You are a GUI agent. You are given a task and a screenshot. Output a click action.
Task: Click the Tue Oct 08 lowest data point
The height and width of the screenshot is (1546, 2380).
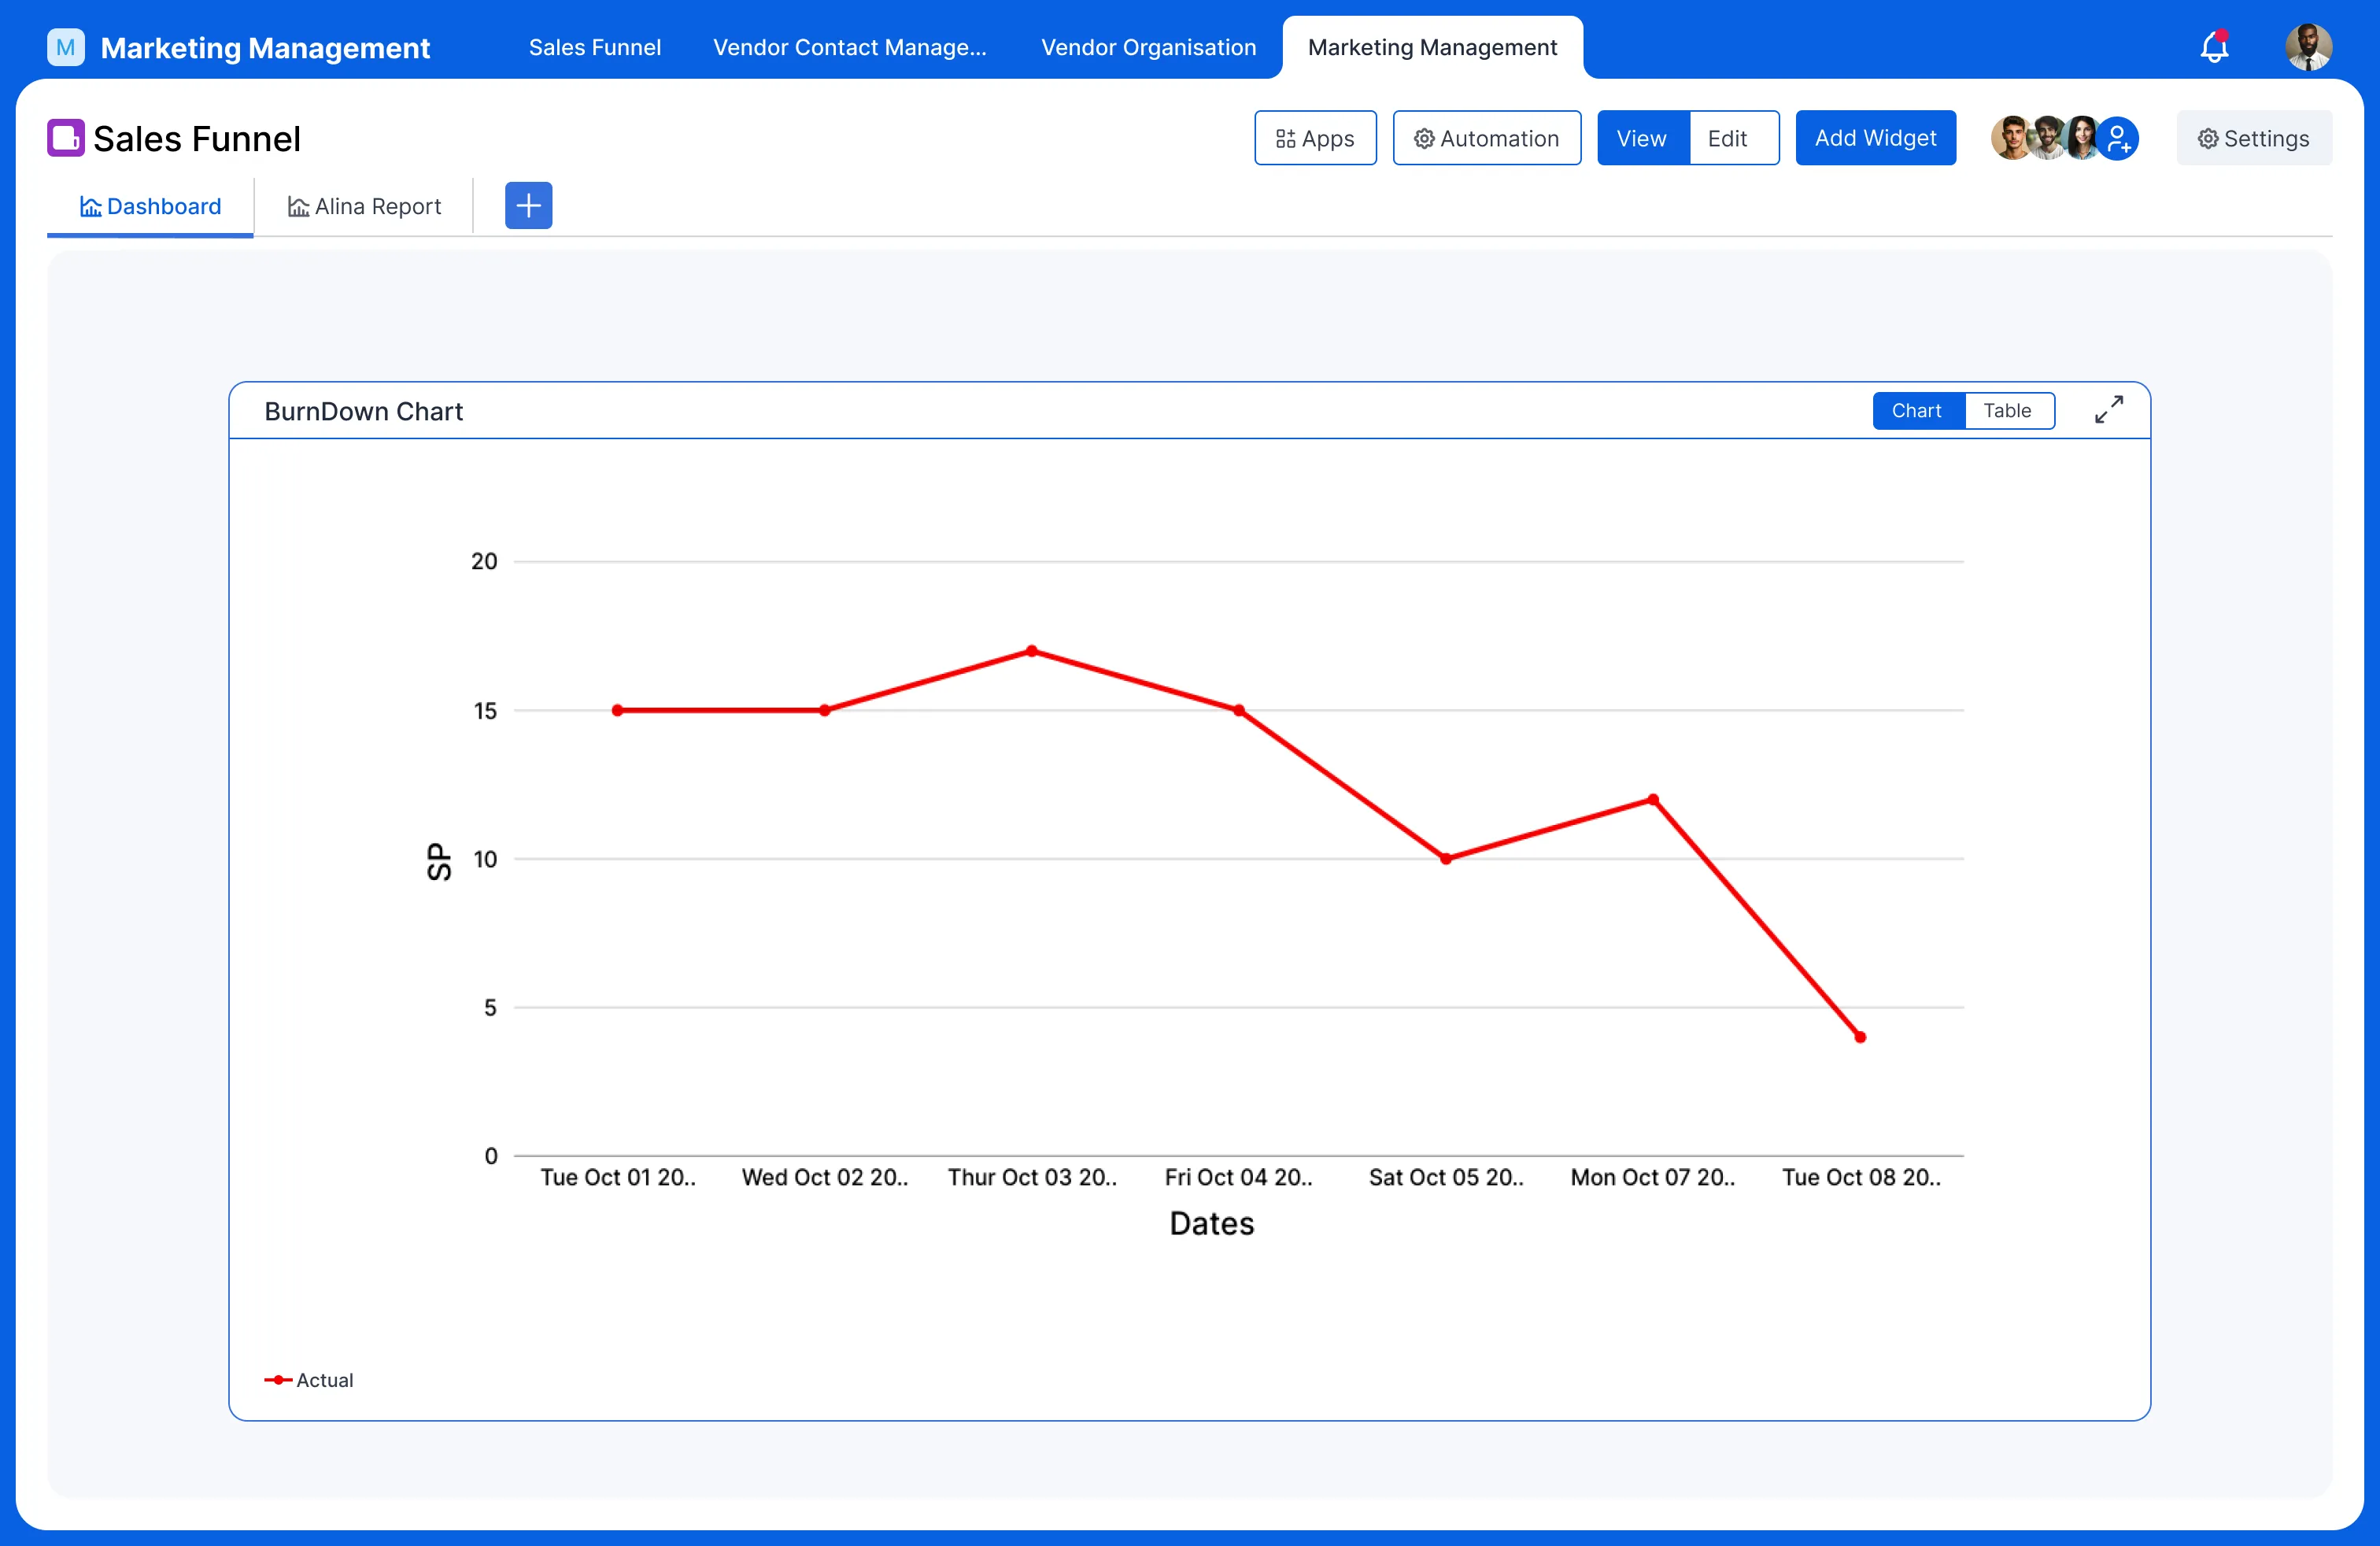[x=1860, y=1037]
